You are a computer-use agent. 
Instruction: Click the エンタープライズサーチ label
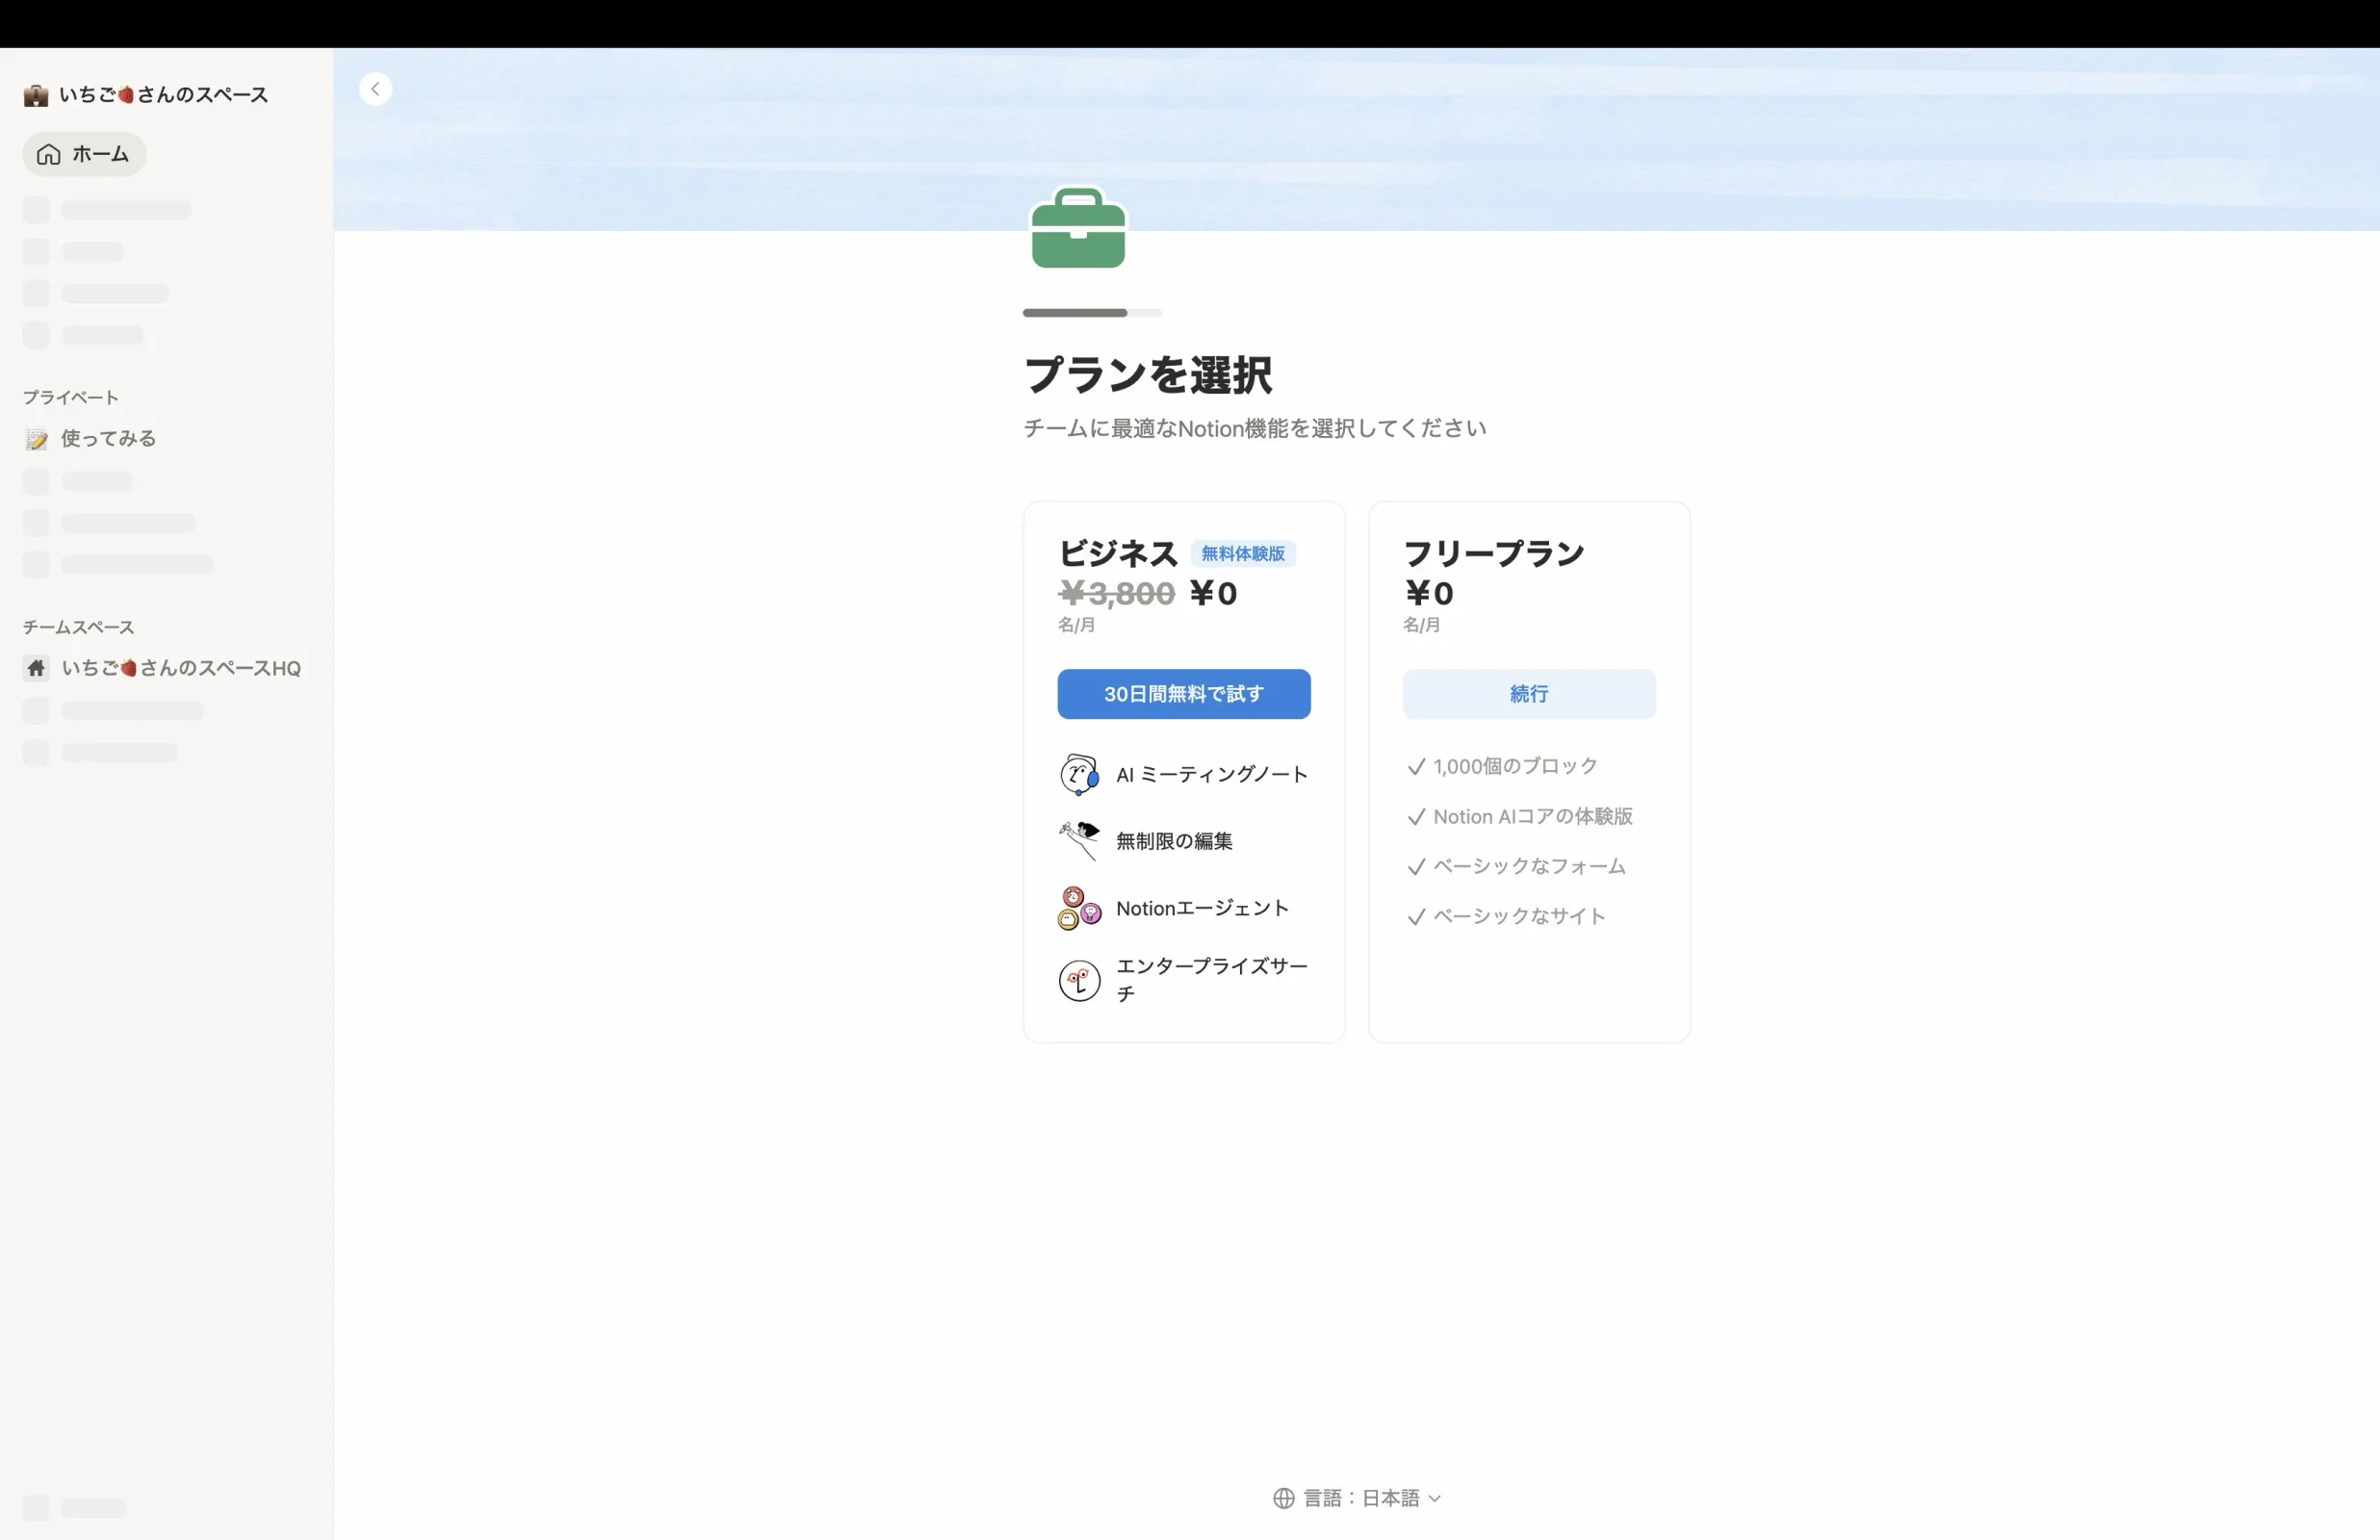coord(1212,980)
